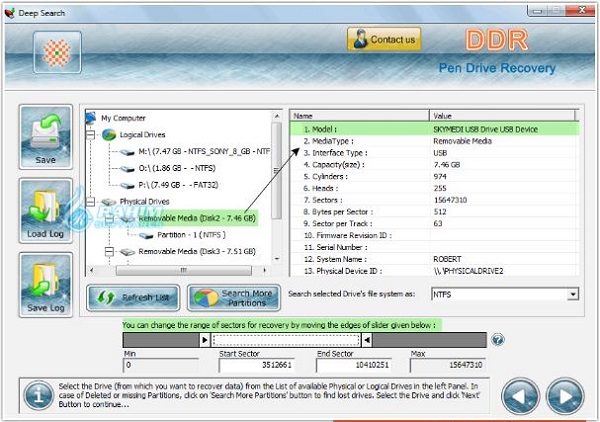Click Search More Partitions button
Screen dimensions: 600x422
tap(234, 297)
